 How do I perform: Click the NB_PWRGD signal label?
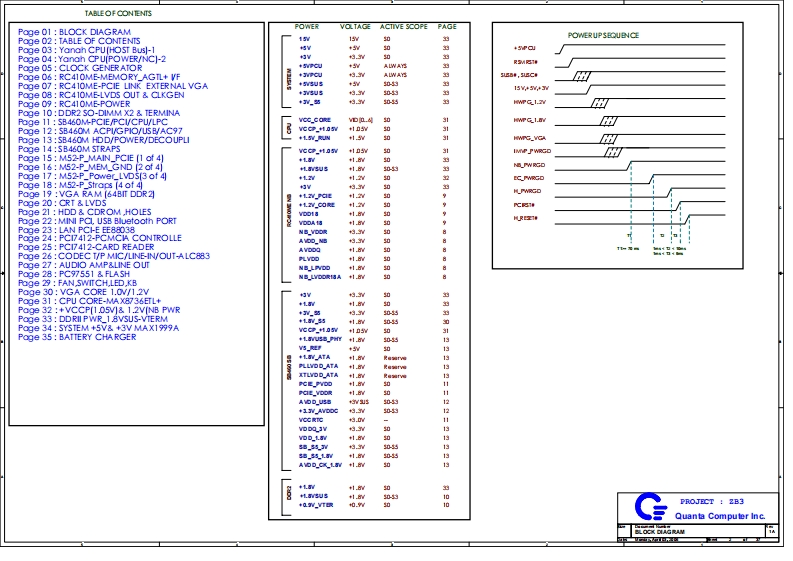point(528,163)
